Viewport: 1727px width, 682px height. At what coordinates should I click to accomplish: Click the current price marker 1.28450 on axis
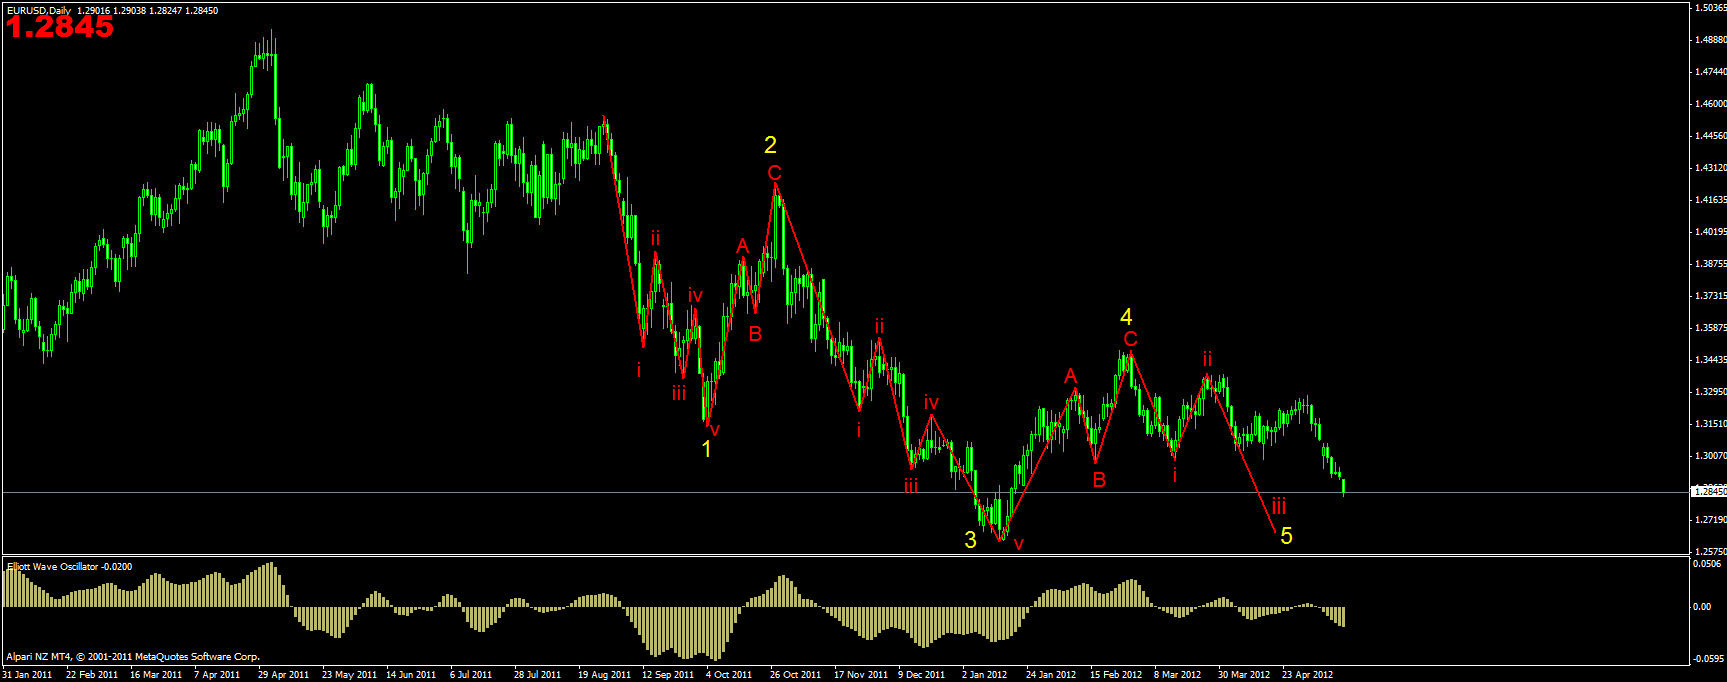[1709, 491]
